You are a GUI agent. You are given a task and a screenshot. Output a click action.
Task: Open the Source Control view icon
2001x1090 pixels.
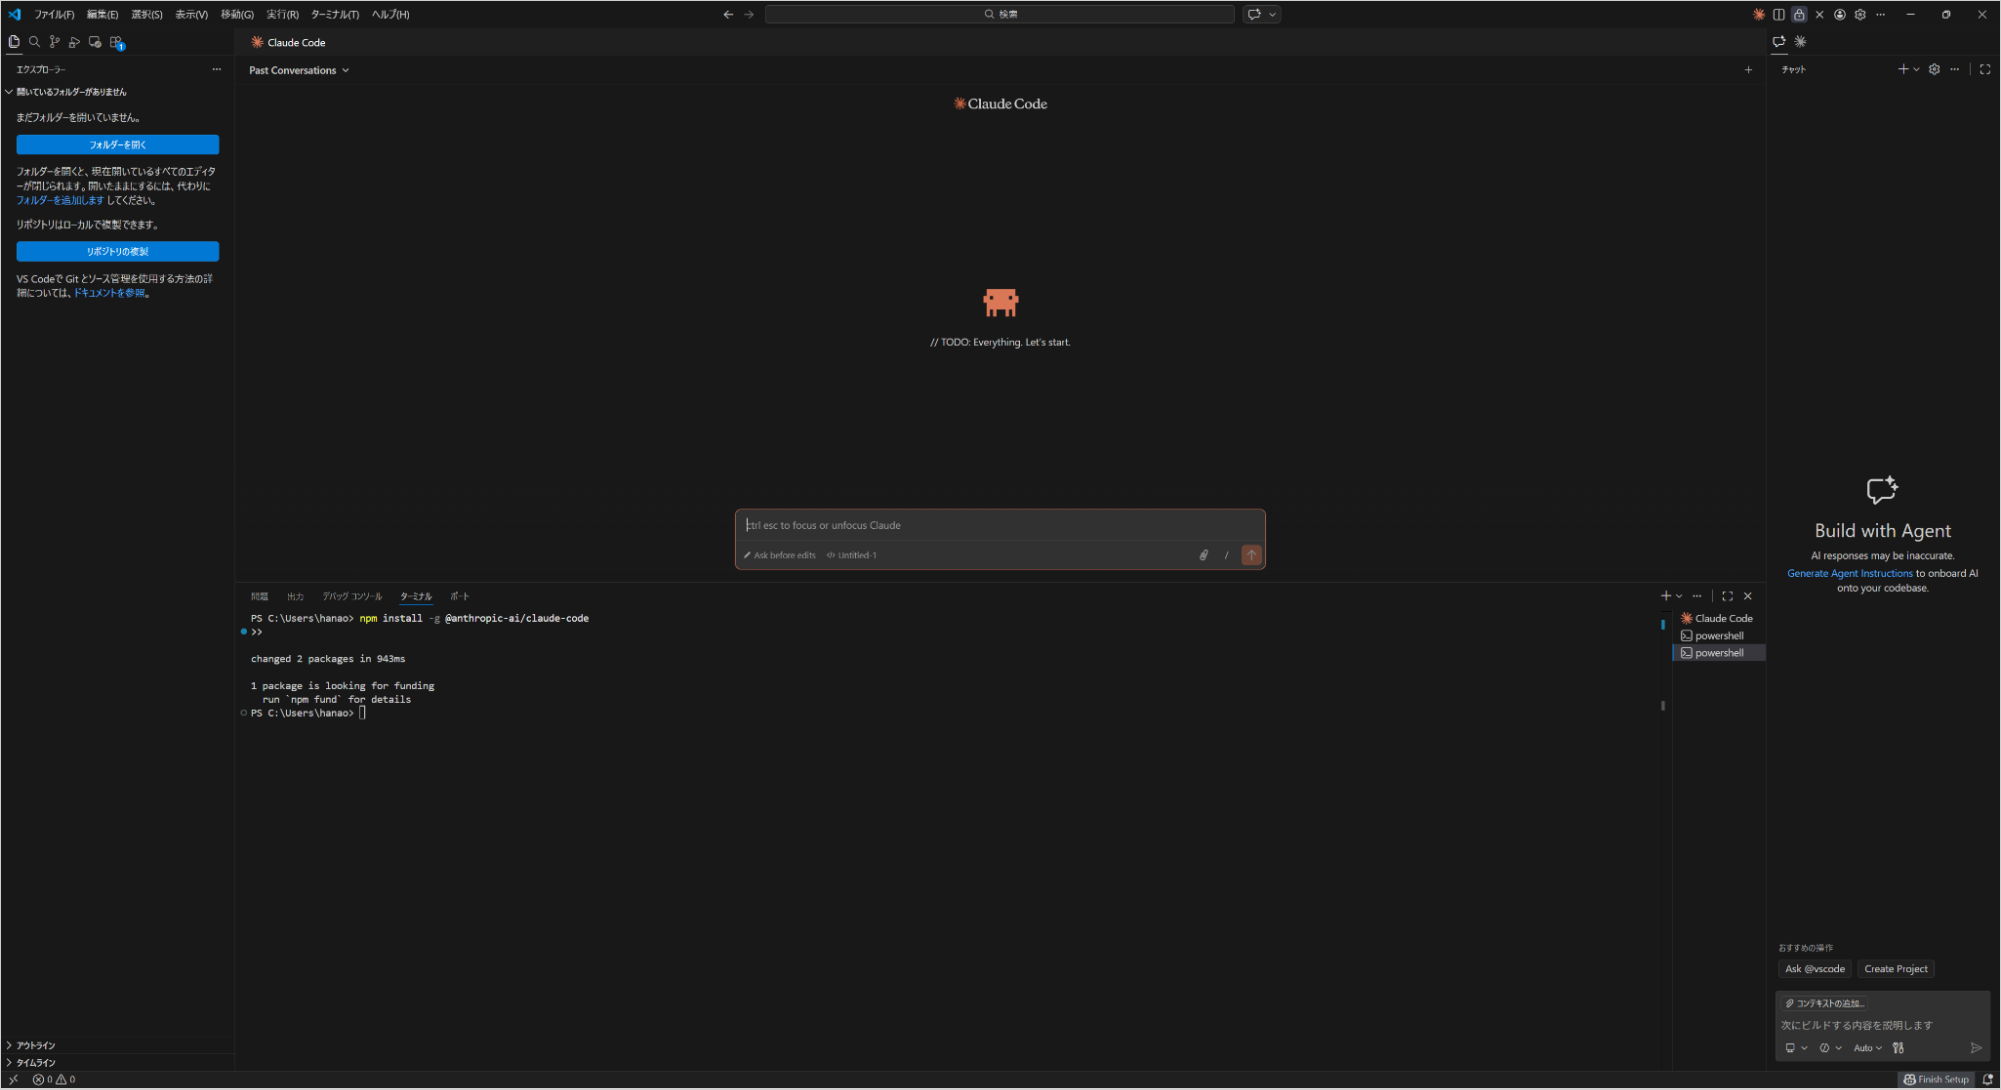54,42
